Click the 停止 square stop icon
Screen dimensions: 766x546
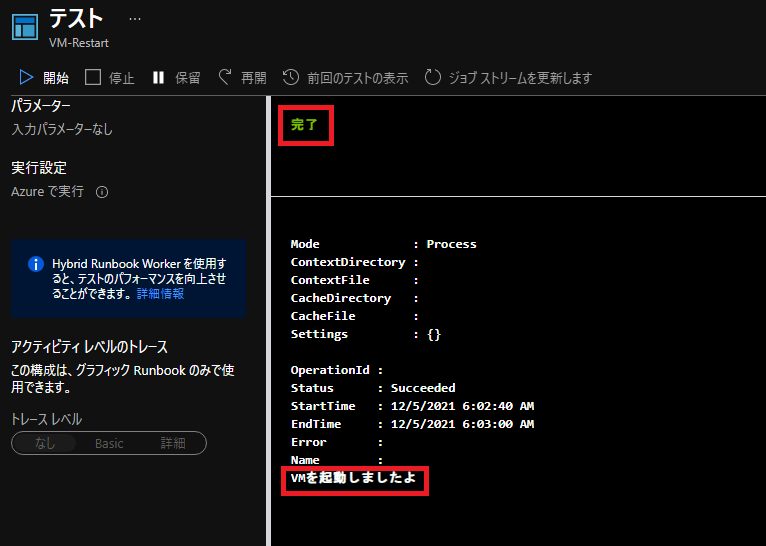point(93,77)
